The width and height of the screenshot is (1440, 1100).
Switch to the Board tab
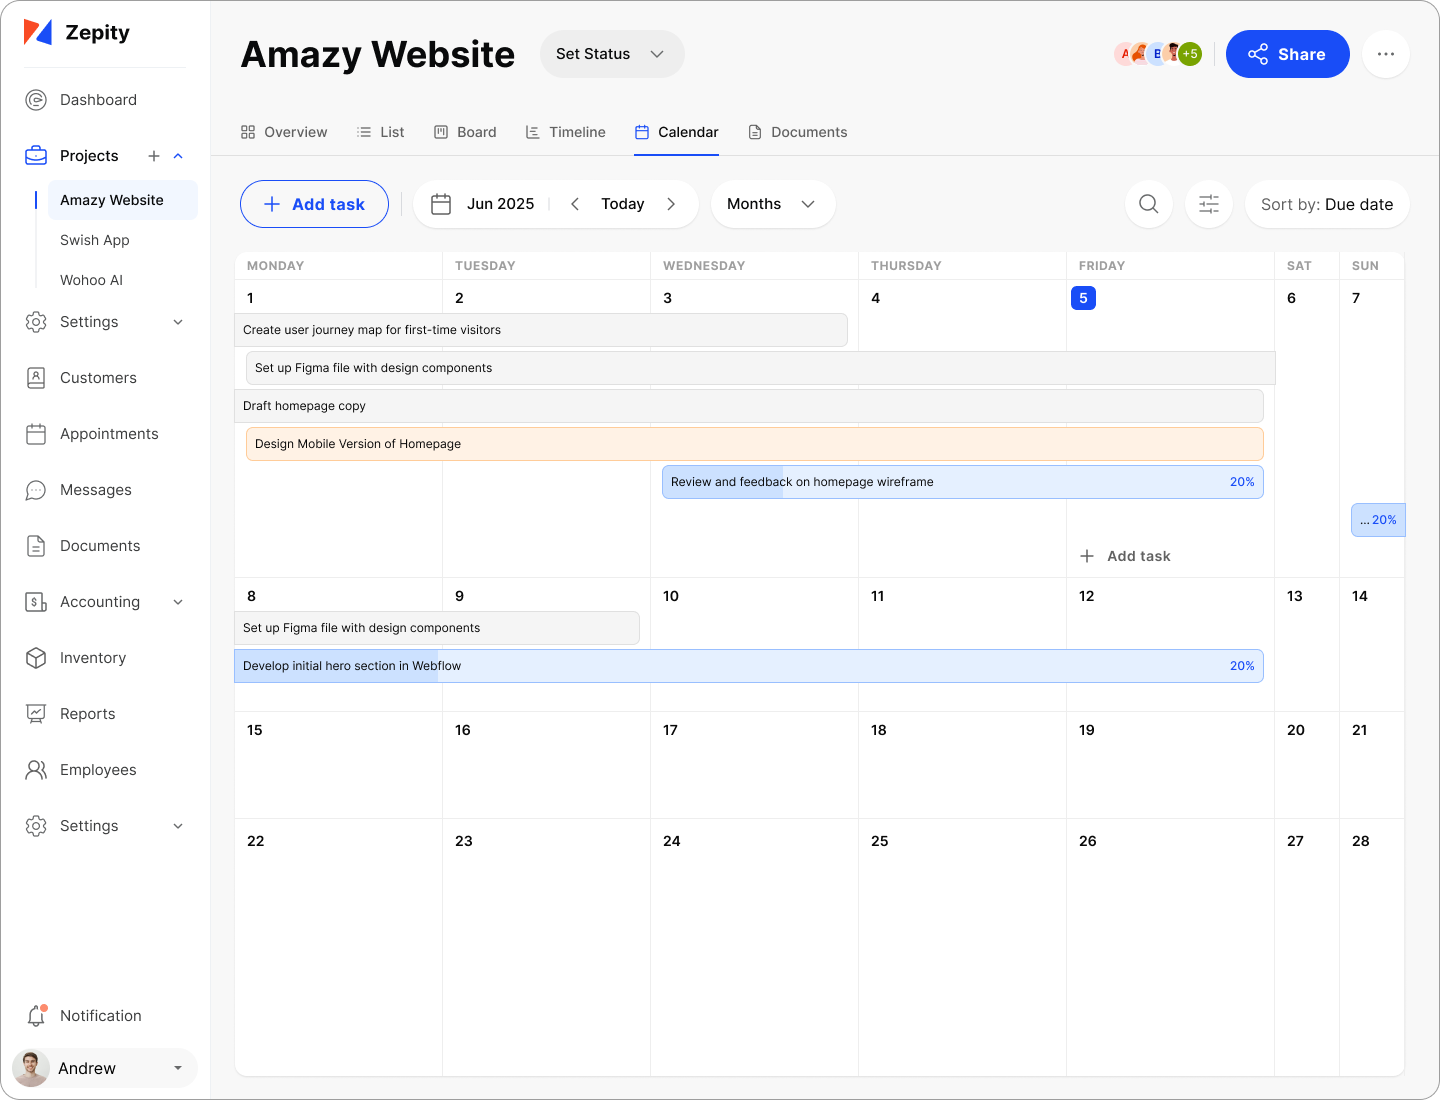[x=465, y=132]
